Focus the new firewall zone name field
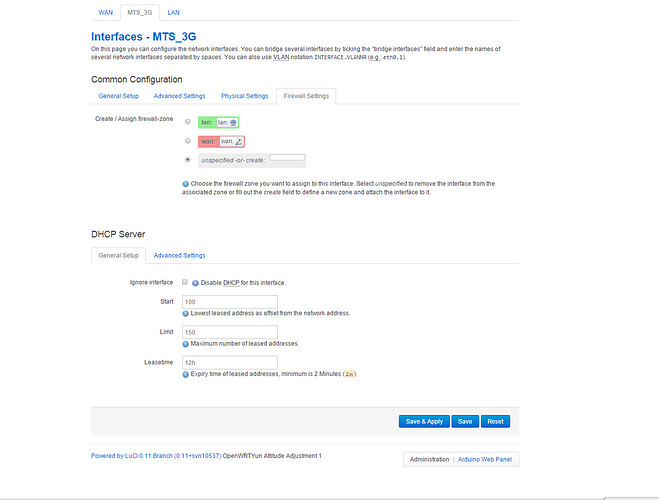The width and height of the screenshot is (659, 500). pos(287,158)
